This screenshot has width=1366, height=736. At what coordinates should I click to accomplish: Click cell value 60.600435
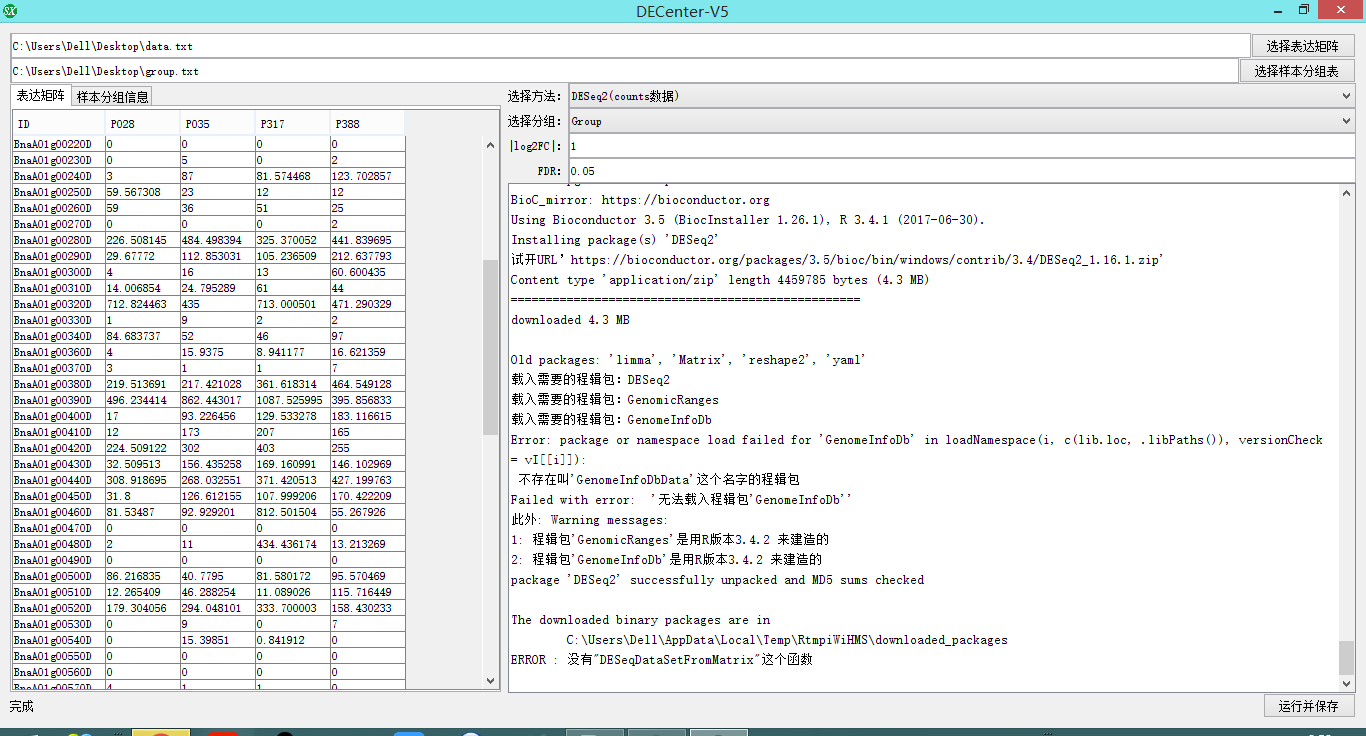(x=367, y=272)
